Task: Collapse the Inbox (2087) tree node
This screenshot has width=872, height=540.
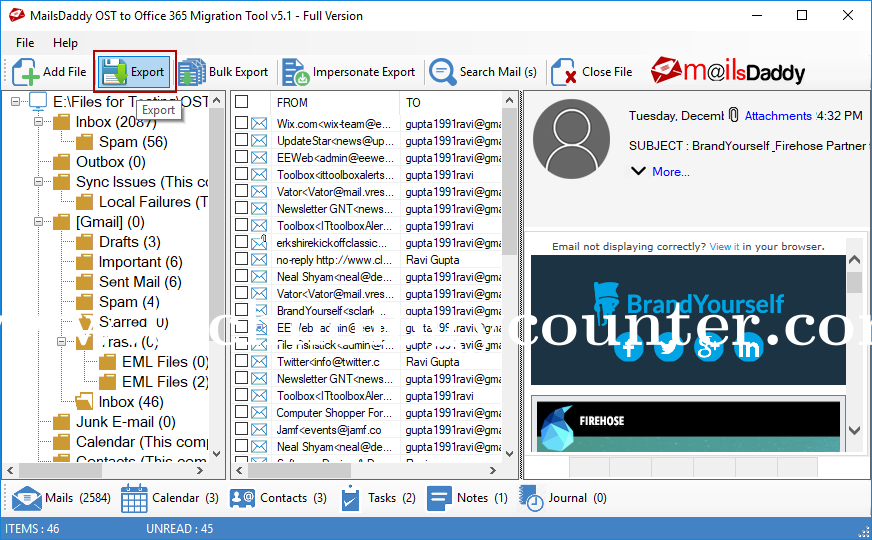Action: [x=38, y=121]
